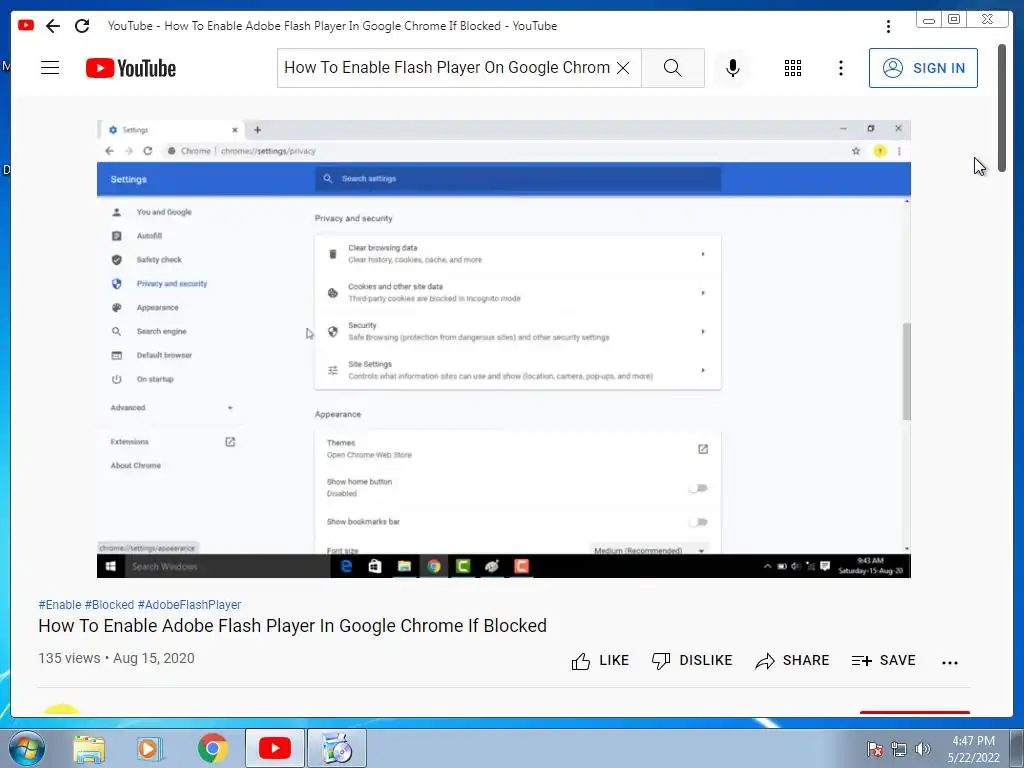This screenshot has width=1024, height=768.
Task: Save the video to a playlist
Action: coord(884,661)
